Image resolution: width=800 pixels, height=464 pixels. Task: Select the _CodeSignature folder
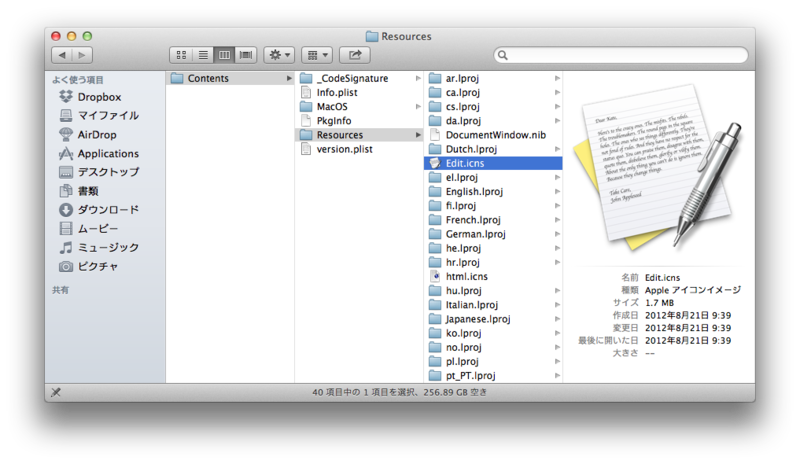click(360, 78)
